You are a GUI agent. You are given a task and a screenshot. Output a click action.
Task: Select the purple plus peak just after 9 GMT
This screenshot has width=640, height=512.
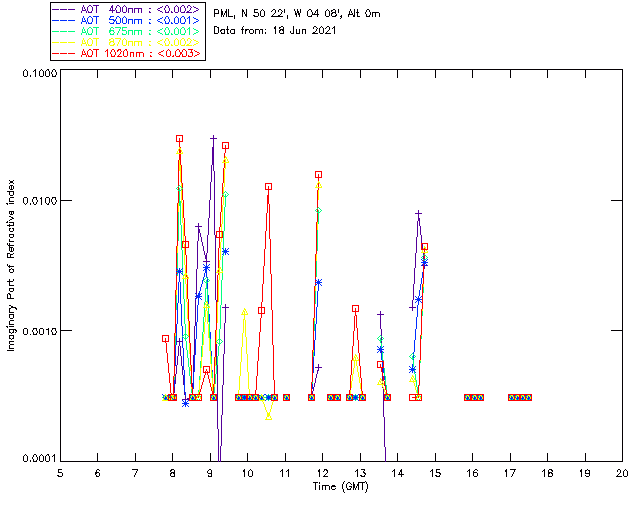[x=213, y=139]
